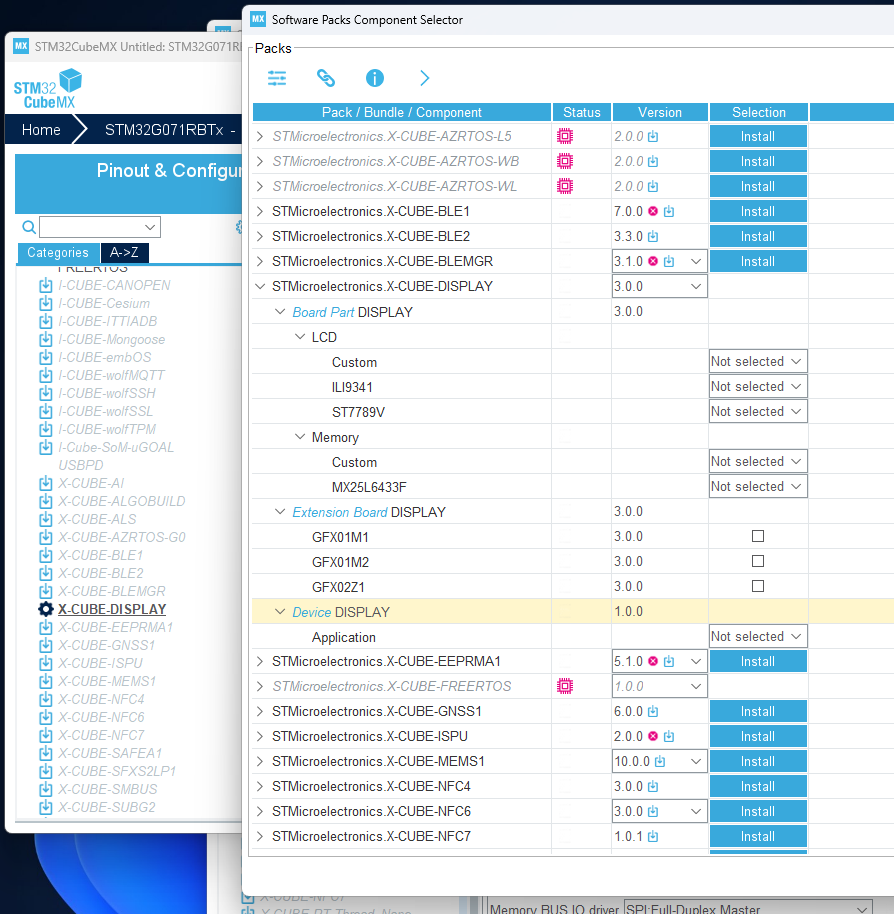Open the X-CUBE-DISPLAY version dropdown

pos(660,286)
